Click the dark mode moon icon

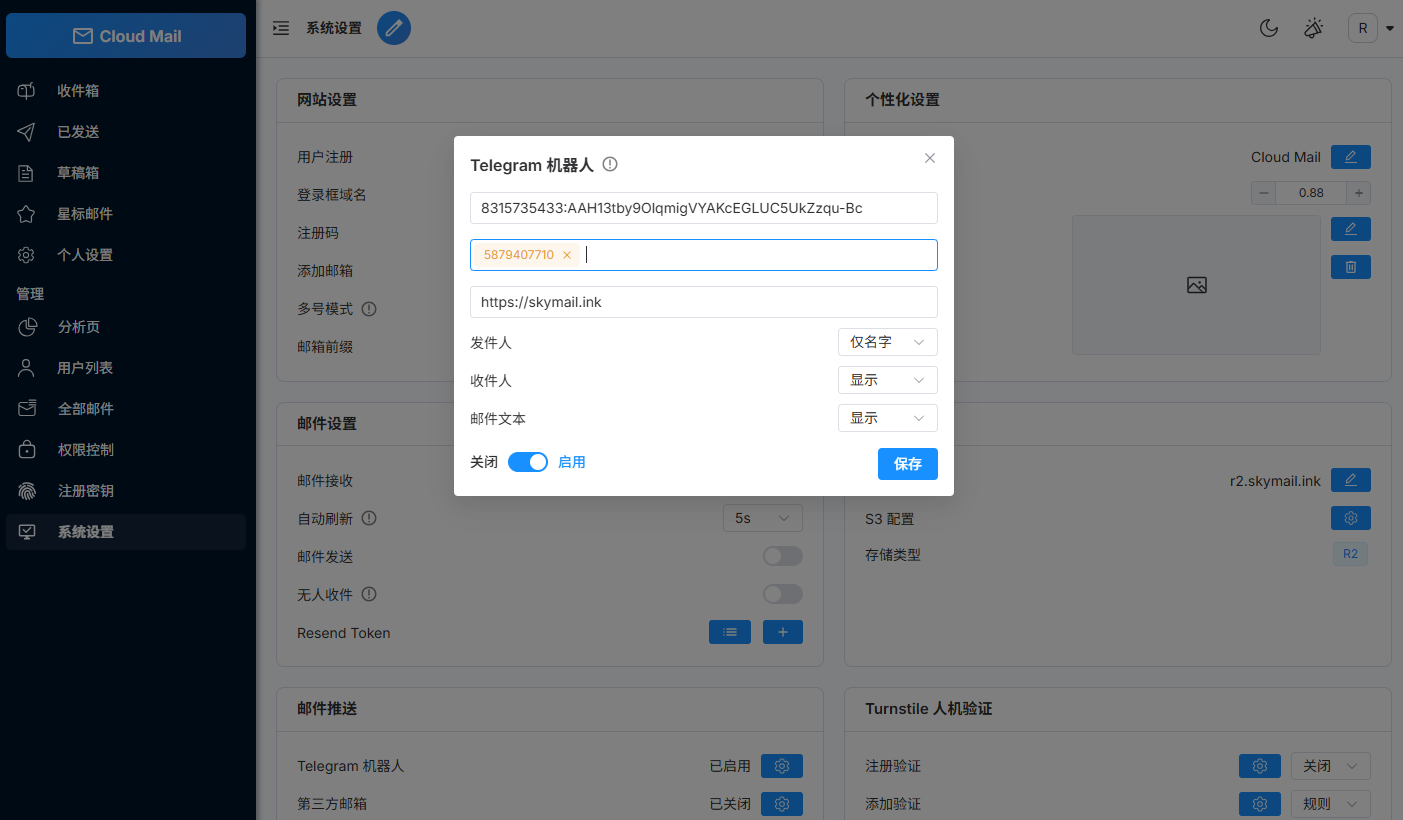coord(1268,28)
